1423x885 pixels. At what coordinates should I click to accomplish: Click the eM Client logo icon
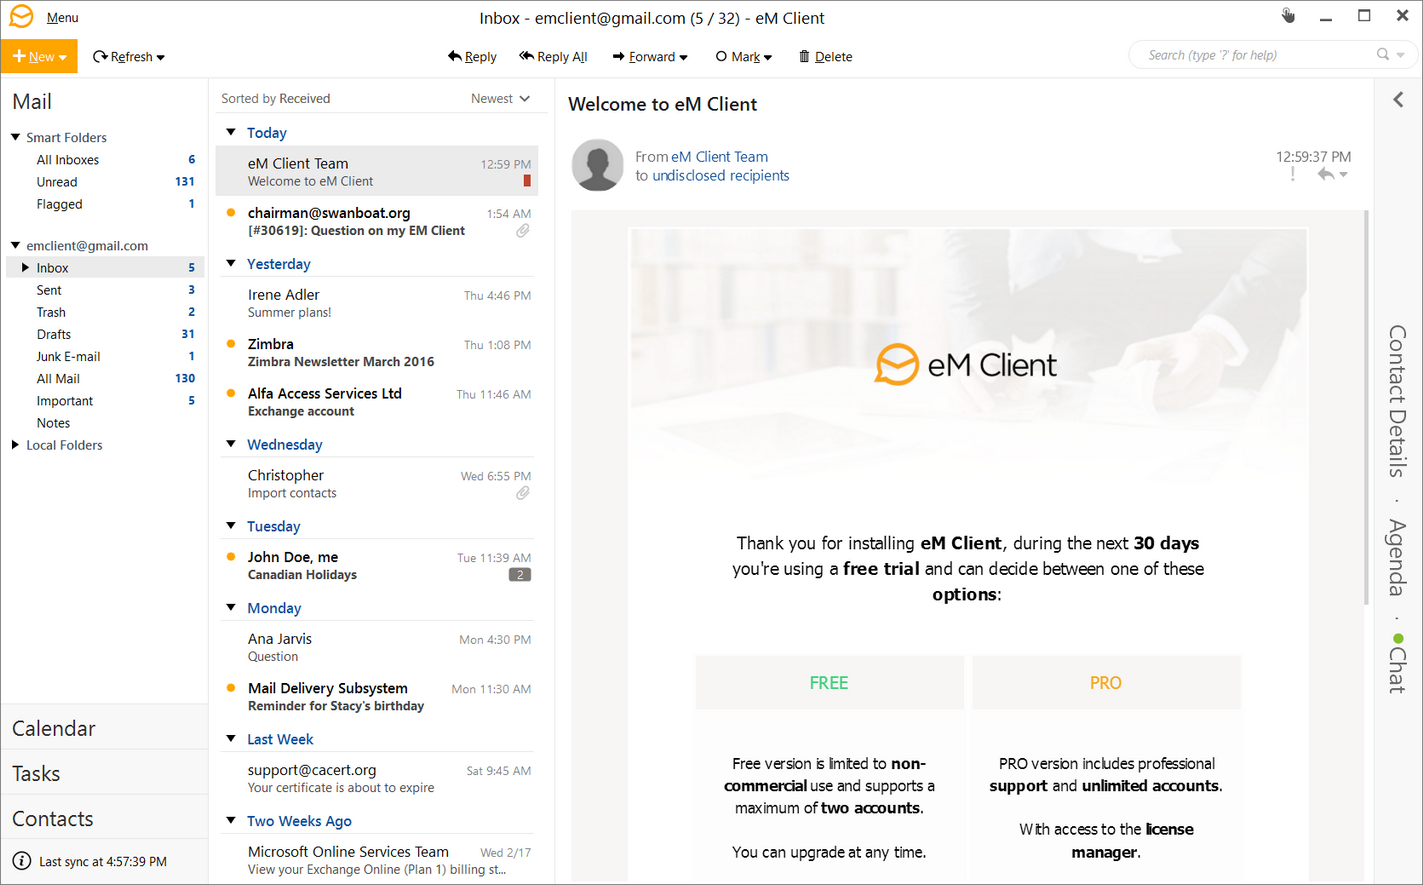point(21,17)
